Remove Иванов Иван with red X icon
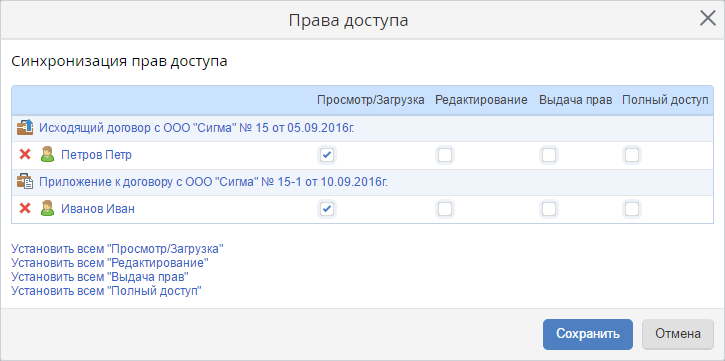The width and height of the screenshot is (725, 361). pyautogui.click(x=25, y=208)
